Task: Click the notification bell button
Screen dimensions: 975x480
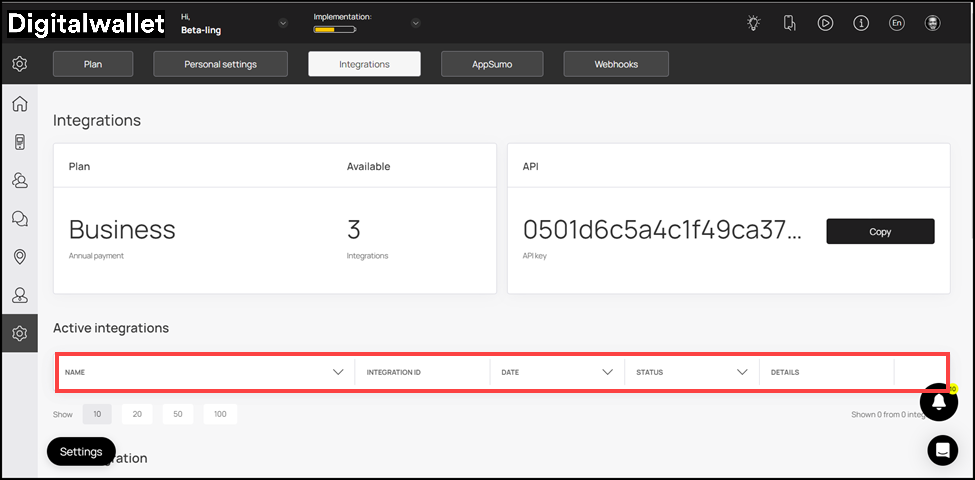Action: (939, 402)
